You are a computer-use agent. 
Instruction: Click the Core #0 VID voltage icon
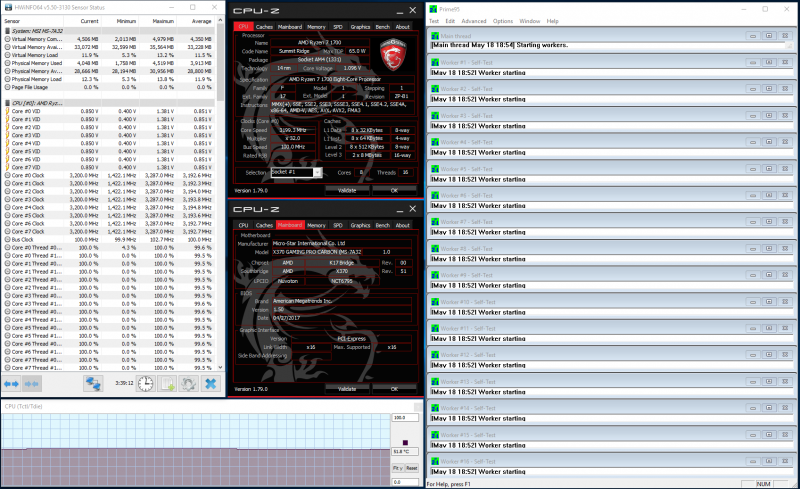pyautogui.click(x=7, y=111)
